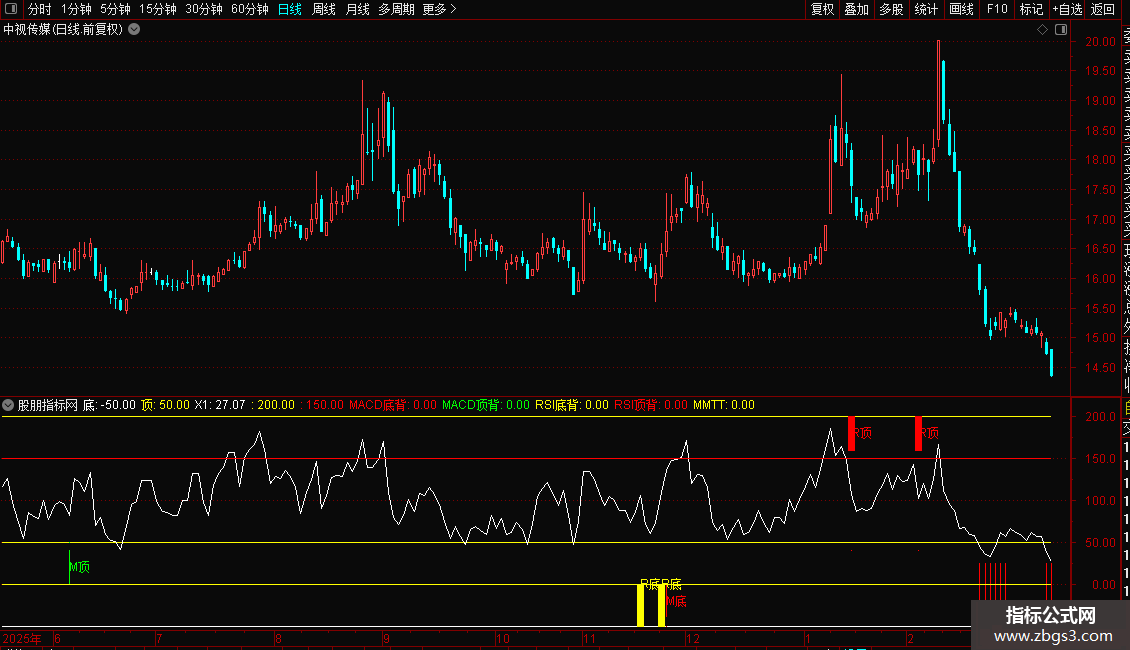Click the 14.50 price axis label
Image resolution: width=1130 pixels, height=650 pixels.
(1100, 368)
